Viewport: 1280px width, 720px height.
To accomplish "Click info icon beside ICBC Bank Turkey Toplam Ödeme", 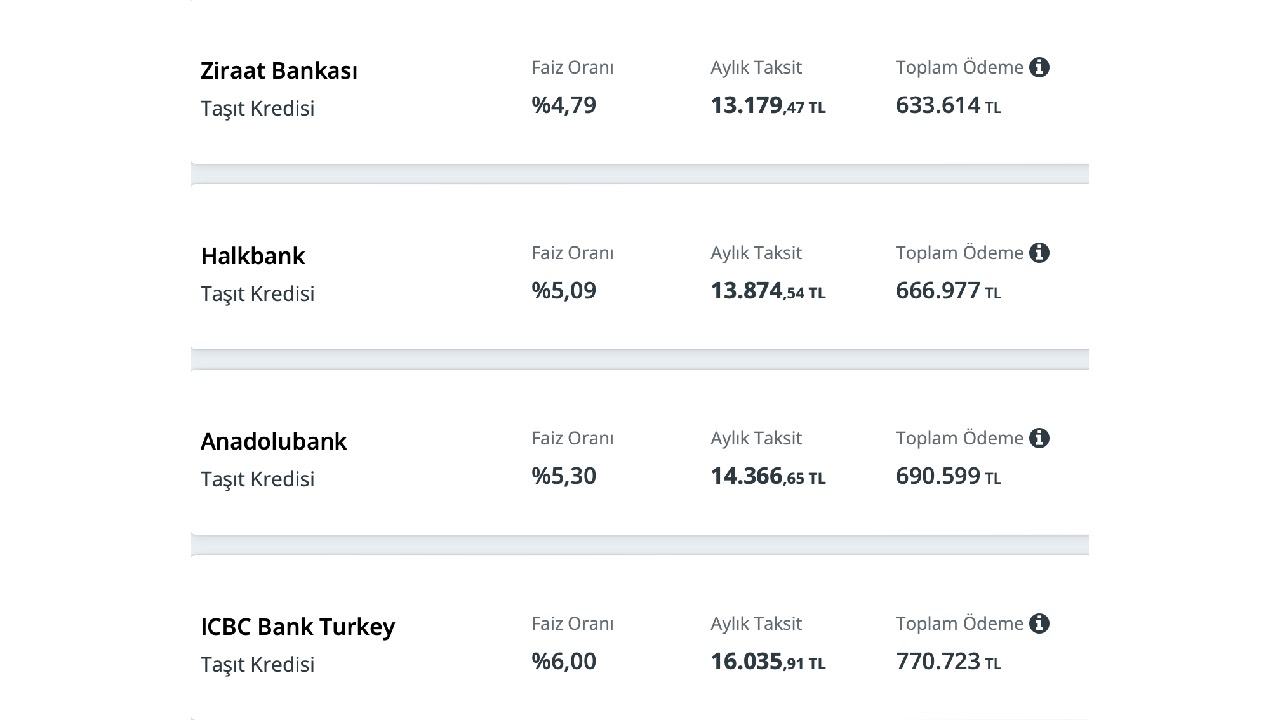I will point(1039,623).
